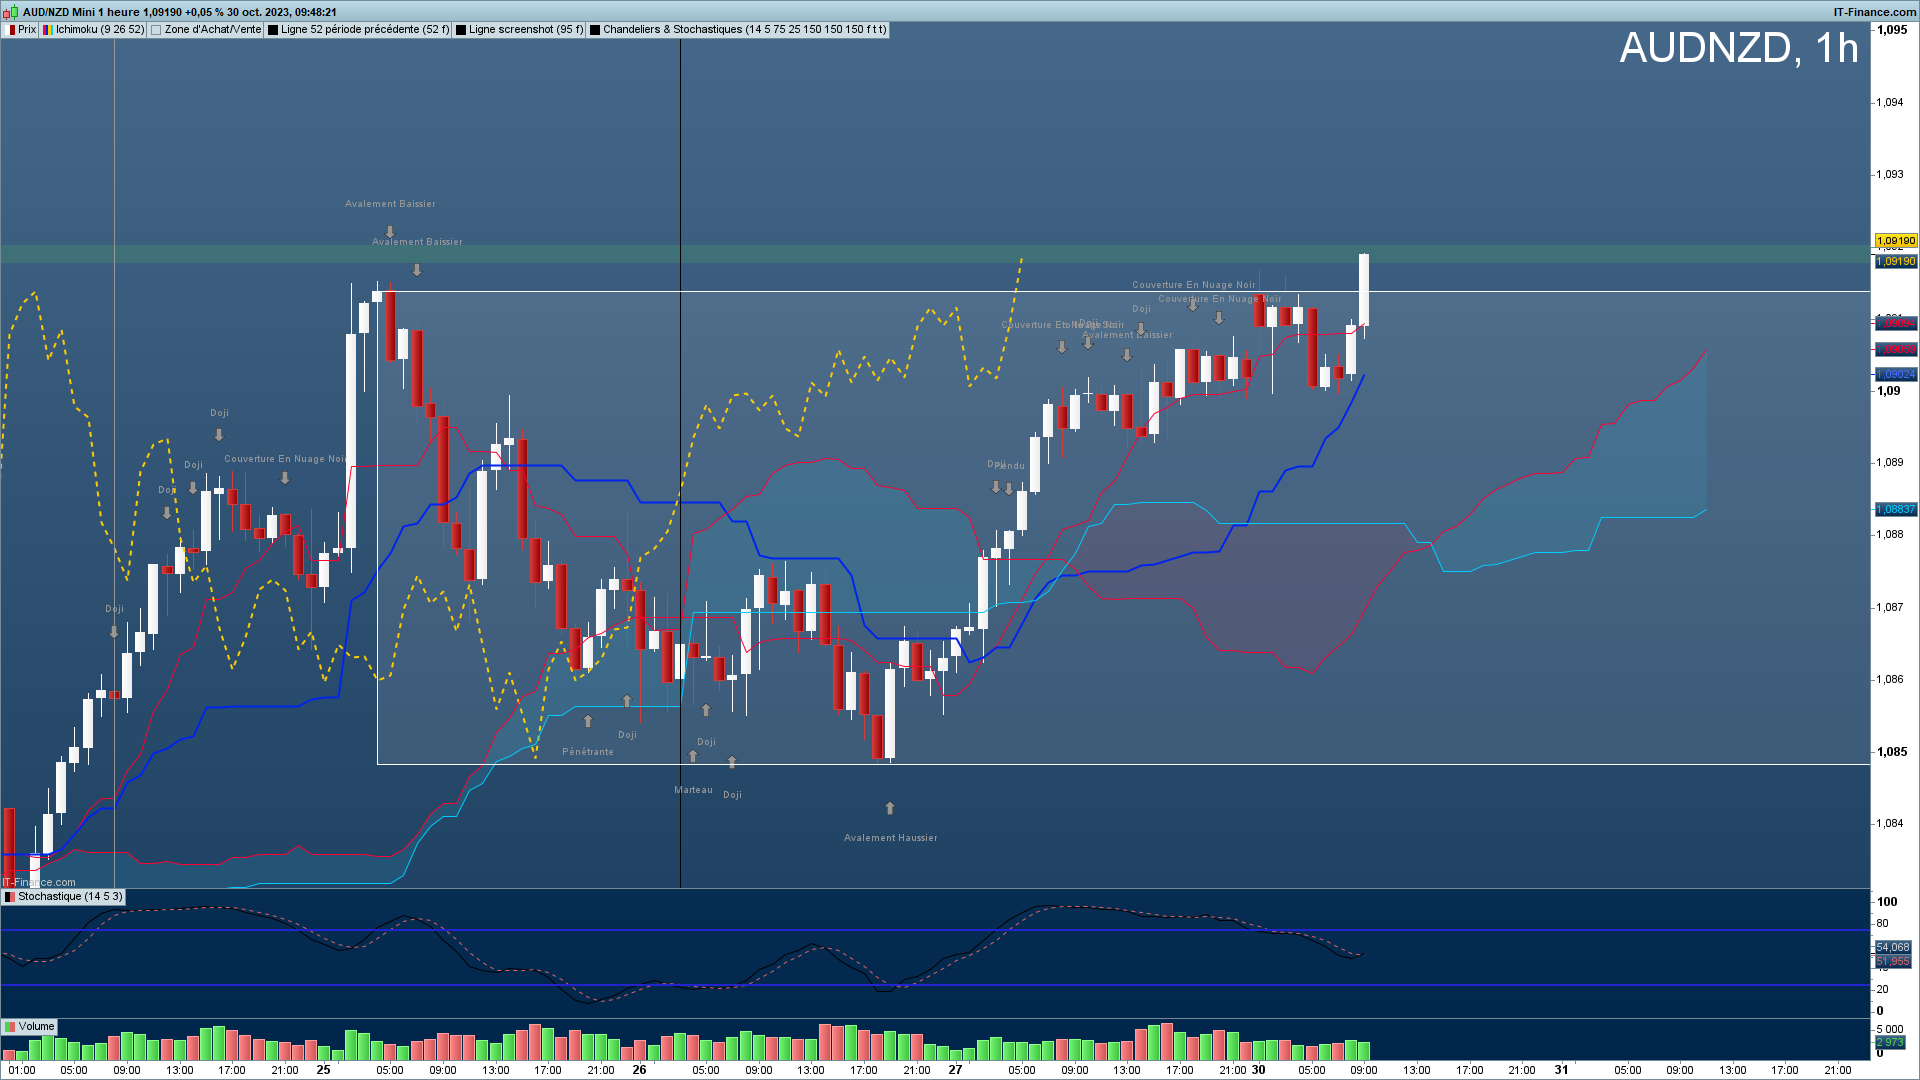Select Chandeliers & Stochastiques indicator label

tap(744, 30)
